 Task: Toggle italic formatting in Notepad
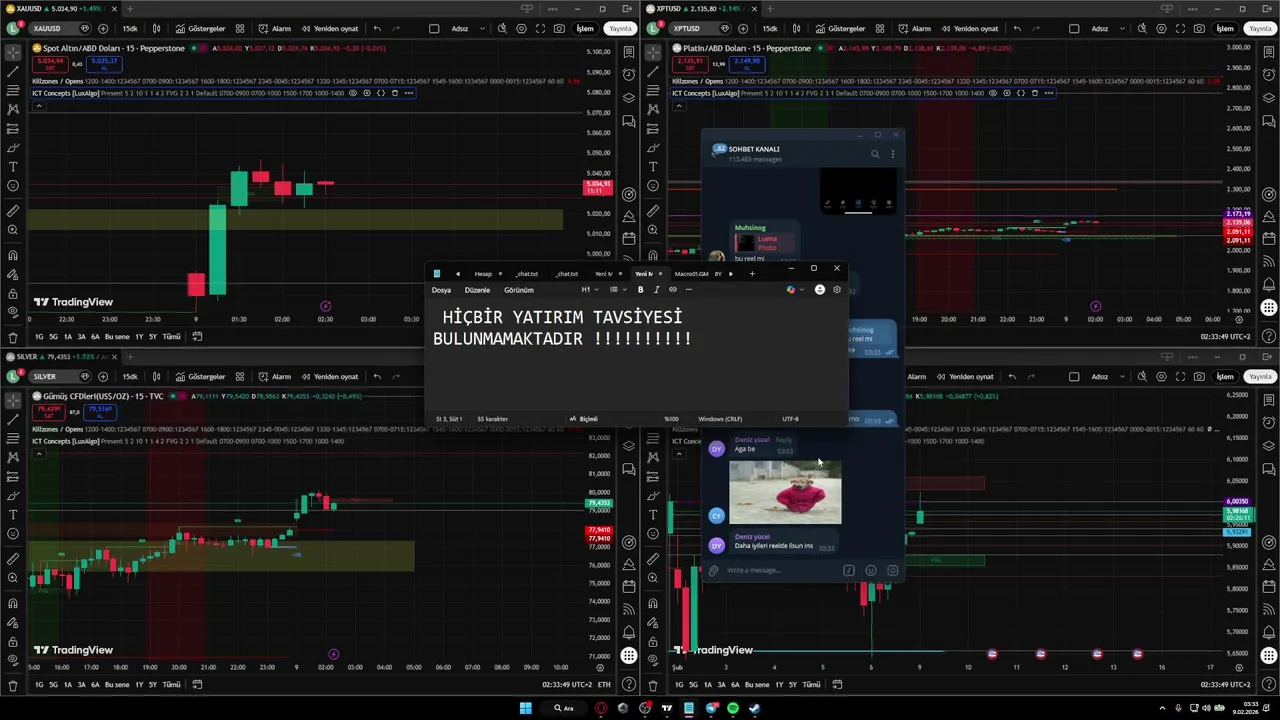coord(656,290)
